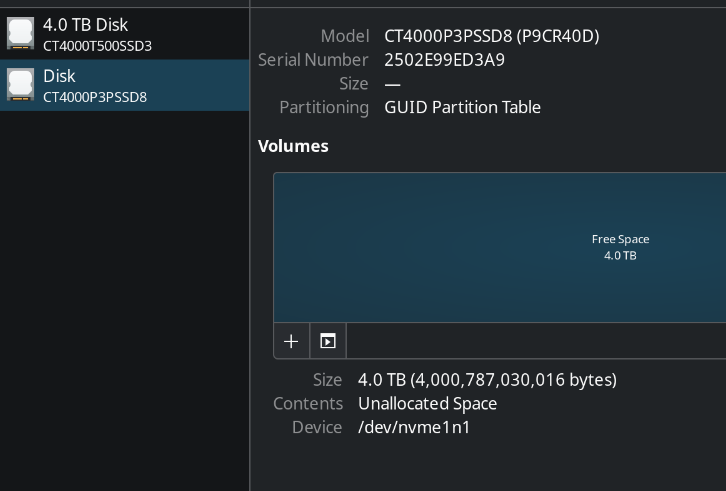Select the CT4000T500SSD3 subtitle in the disk list

97,46
